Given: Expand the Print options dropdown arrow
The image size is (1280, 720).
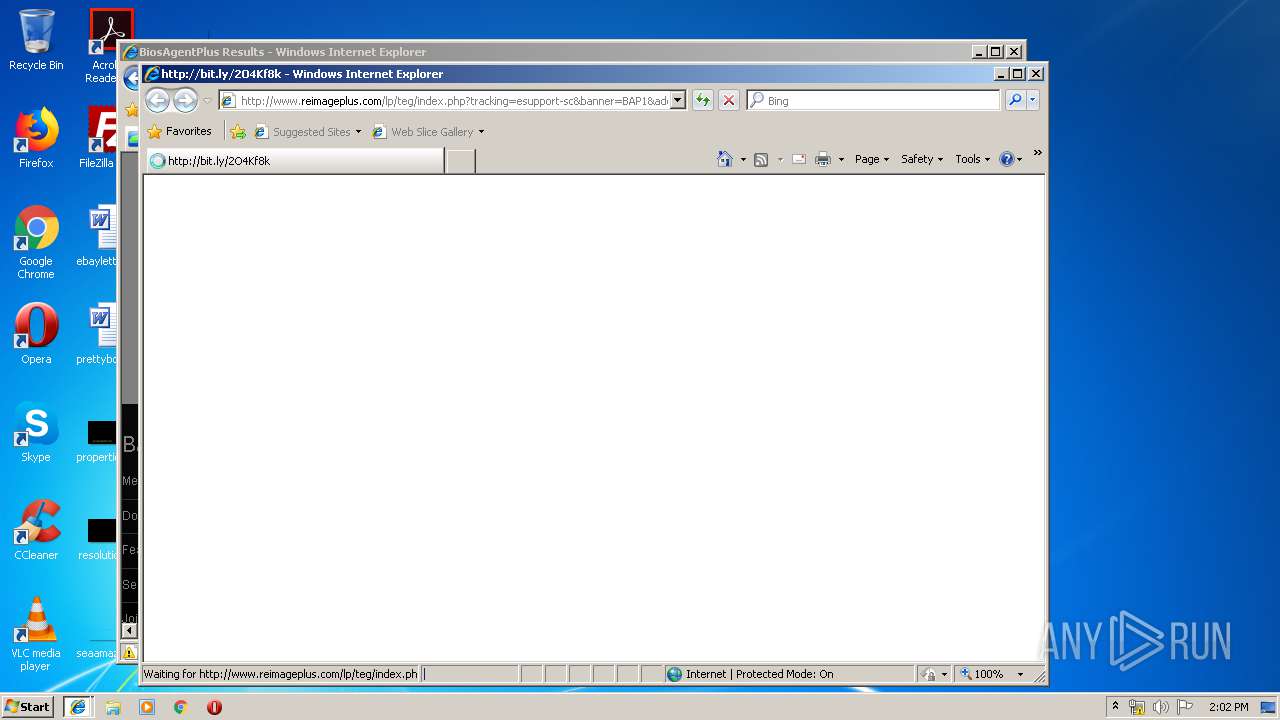Looking at the screenshot, I should [841, 159].
